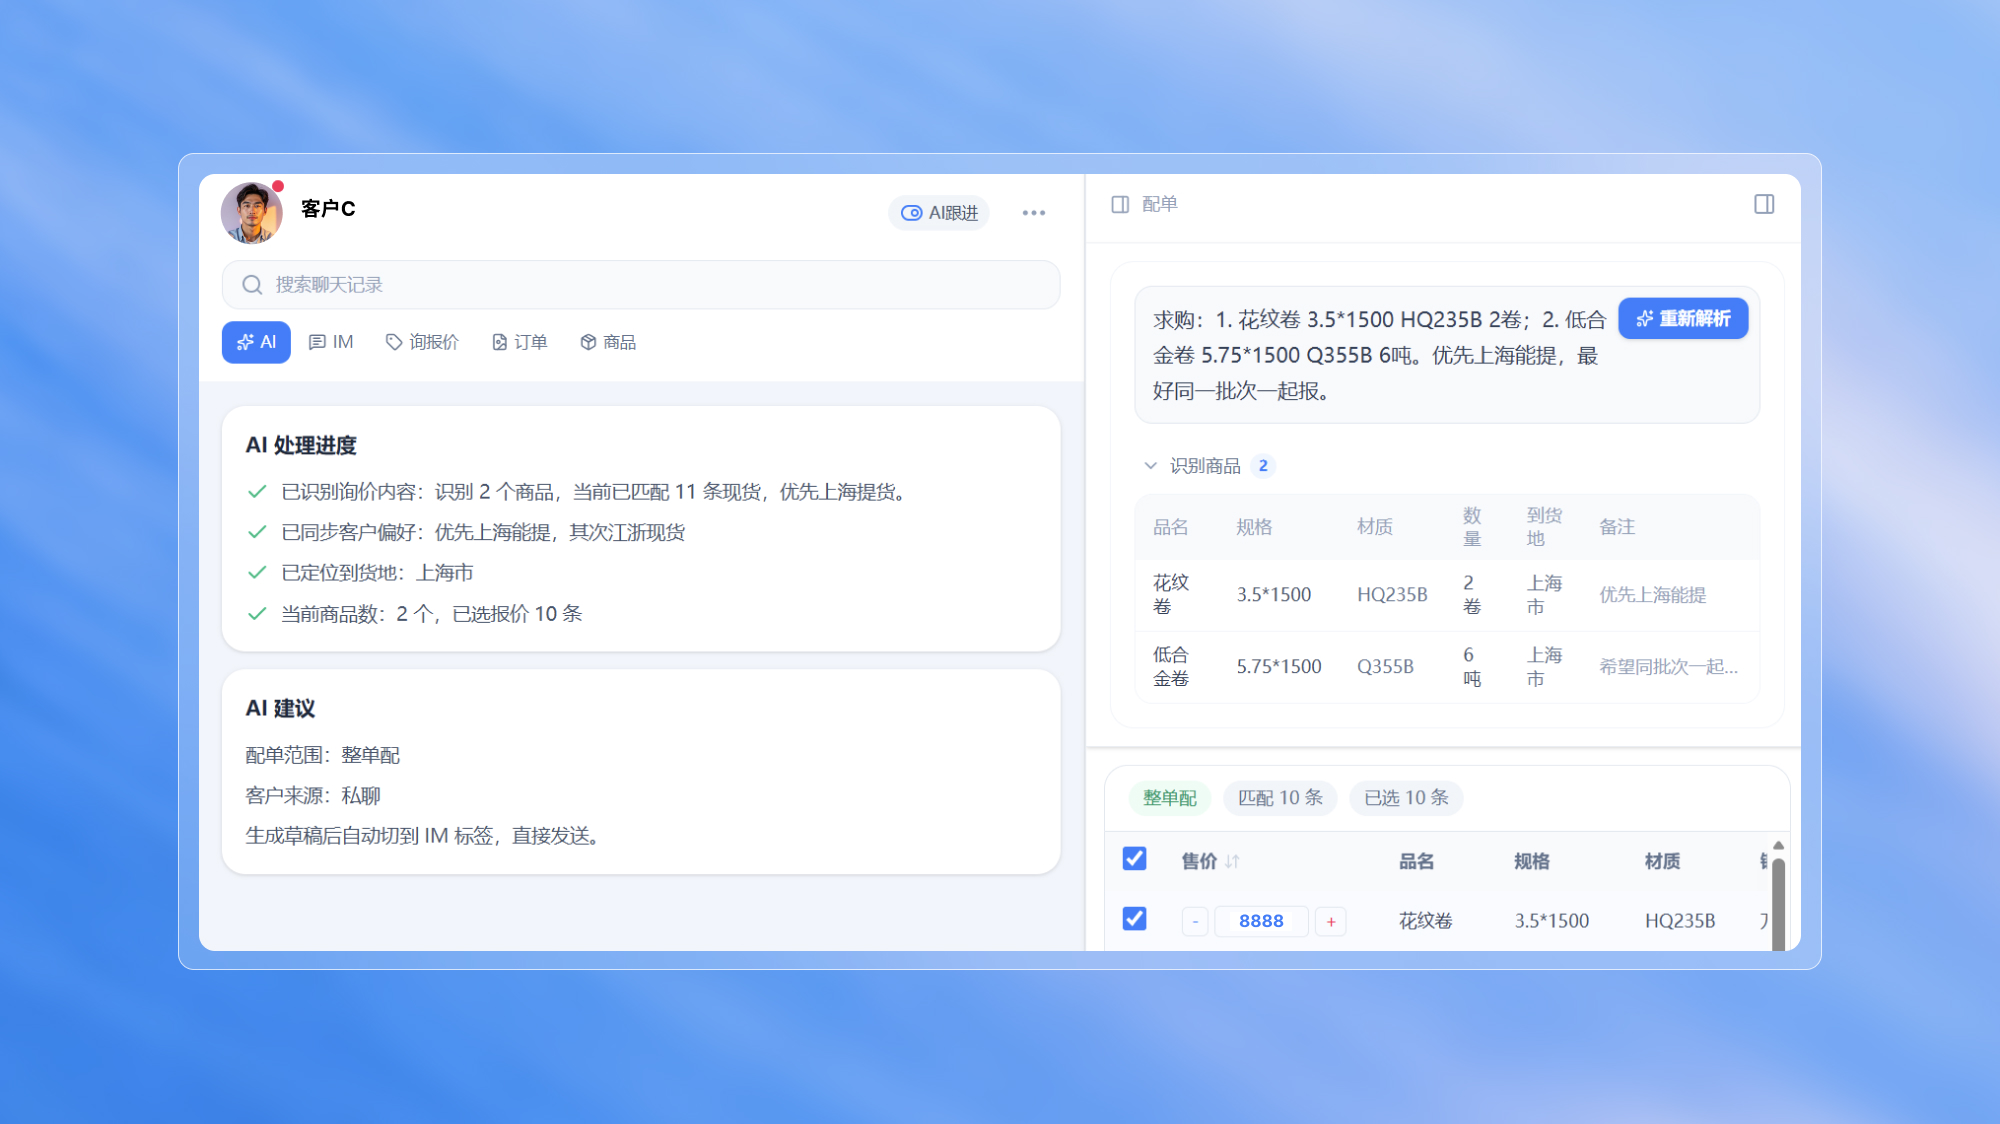The width and height of the screenshot is (2000, 1124).
Task: Click the 低合金卷 name in 识别商品 table
Action: (1171, 667)
